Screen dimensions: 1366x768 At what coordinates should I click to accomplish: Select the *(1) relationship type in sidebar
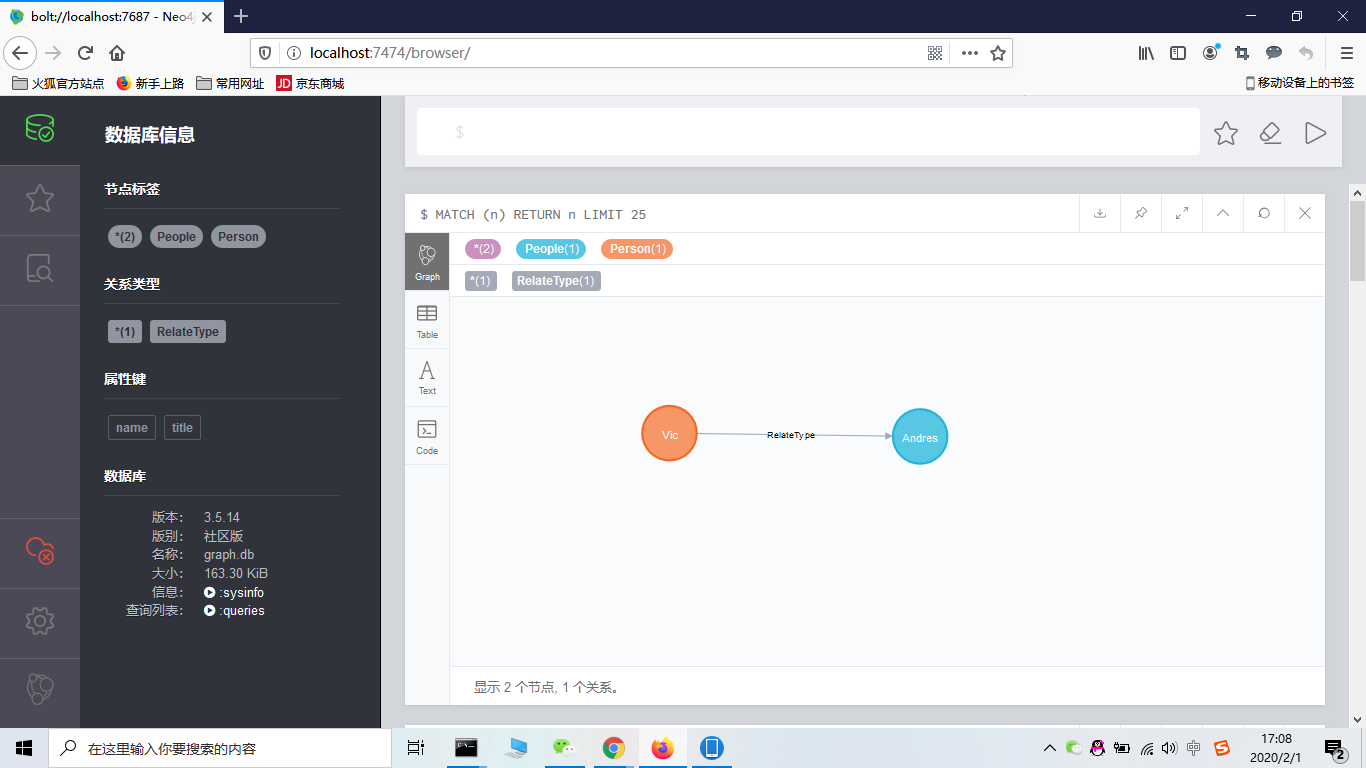[x=125, y=332]
